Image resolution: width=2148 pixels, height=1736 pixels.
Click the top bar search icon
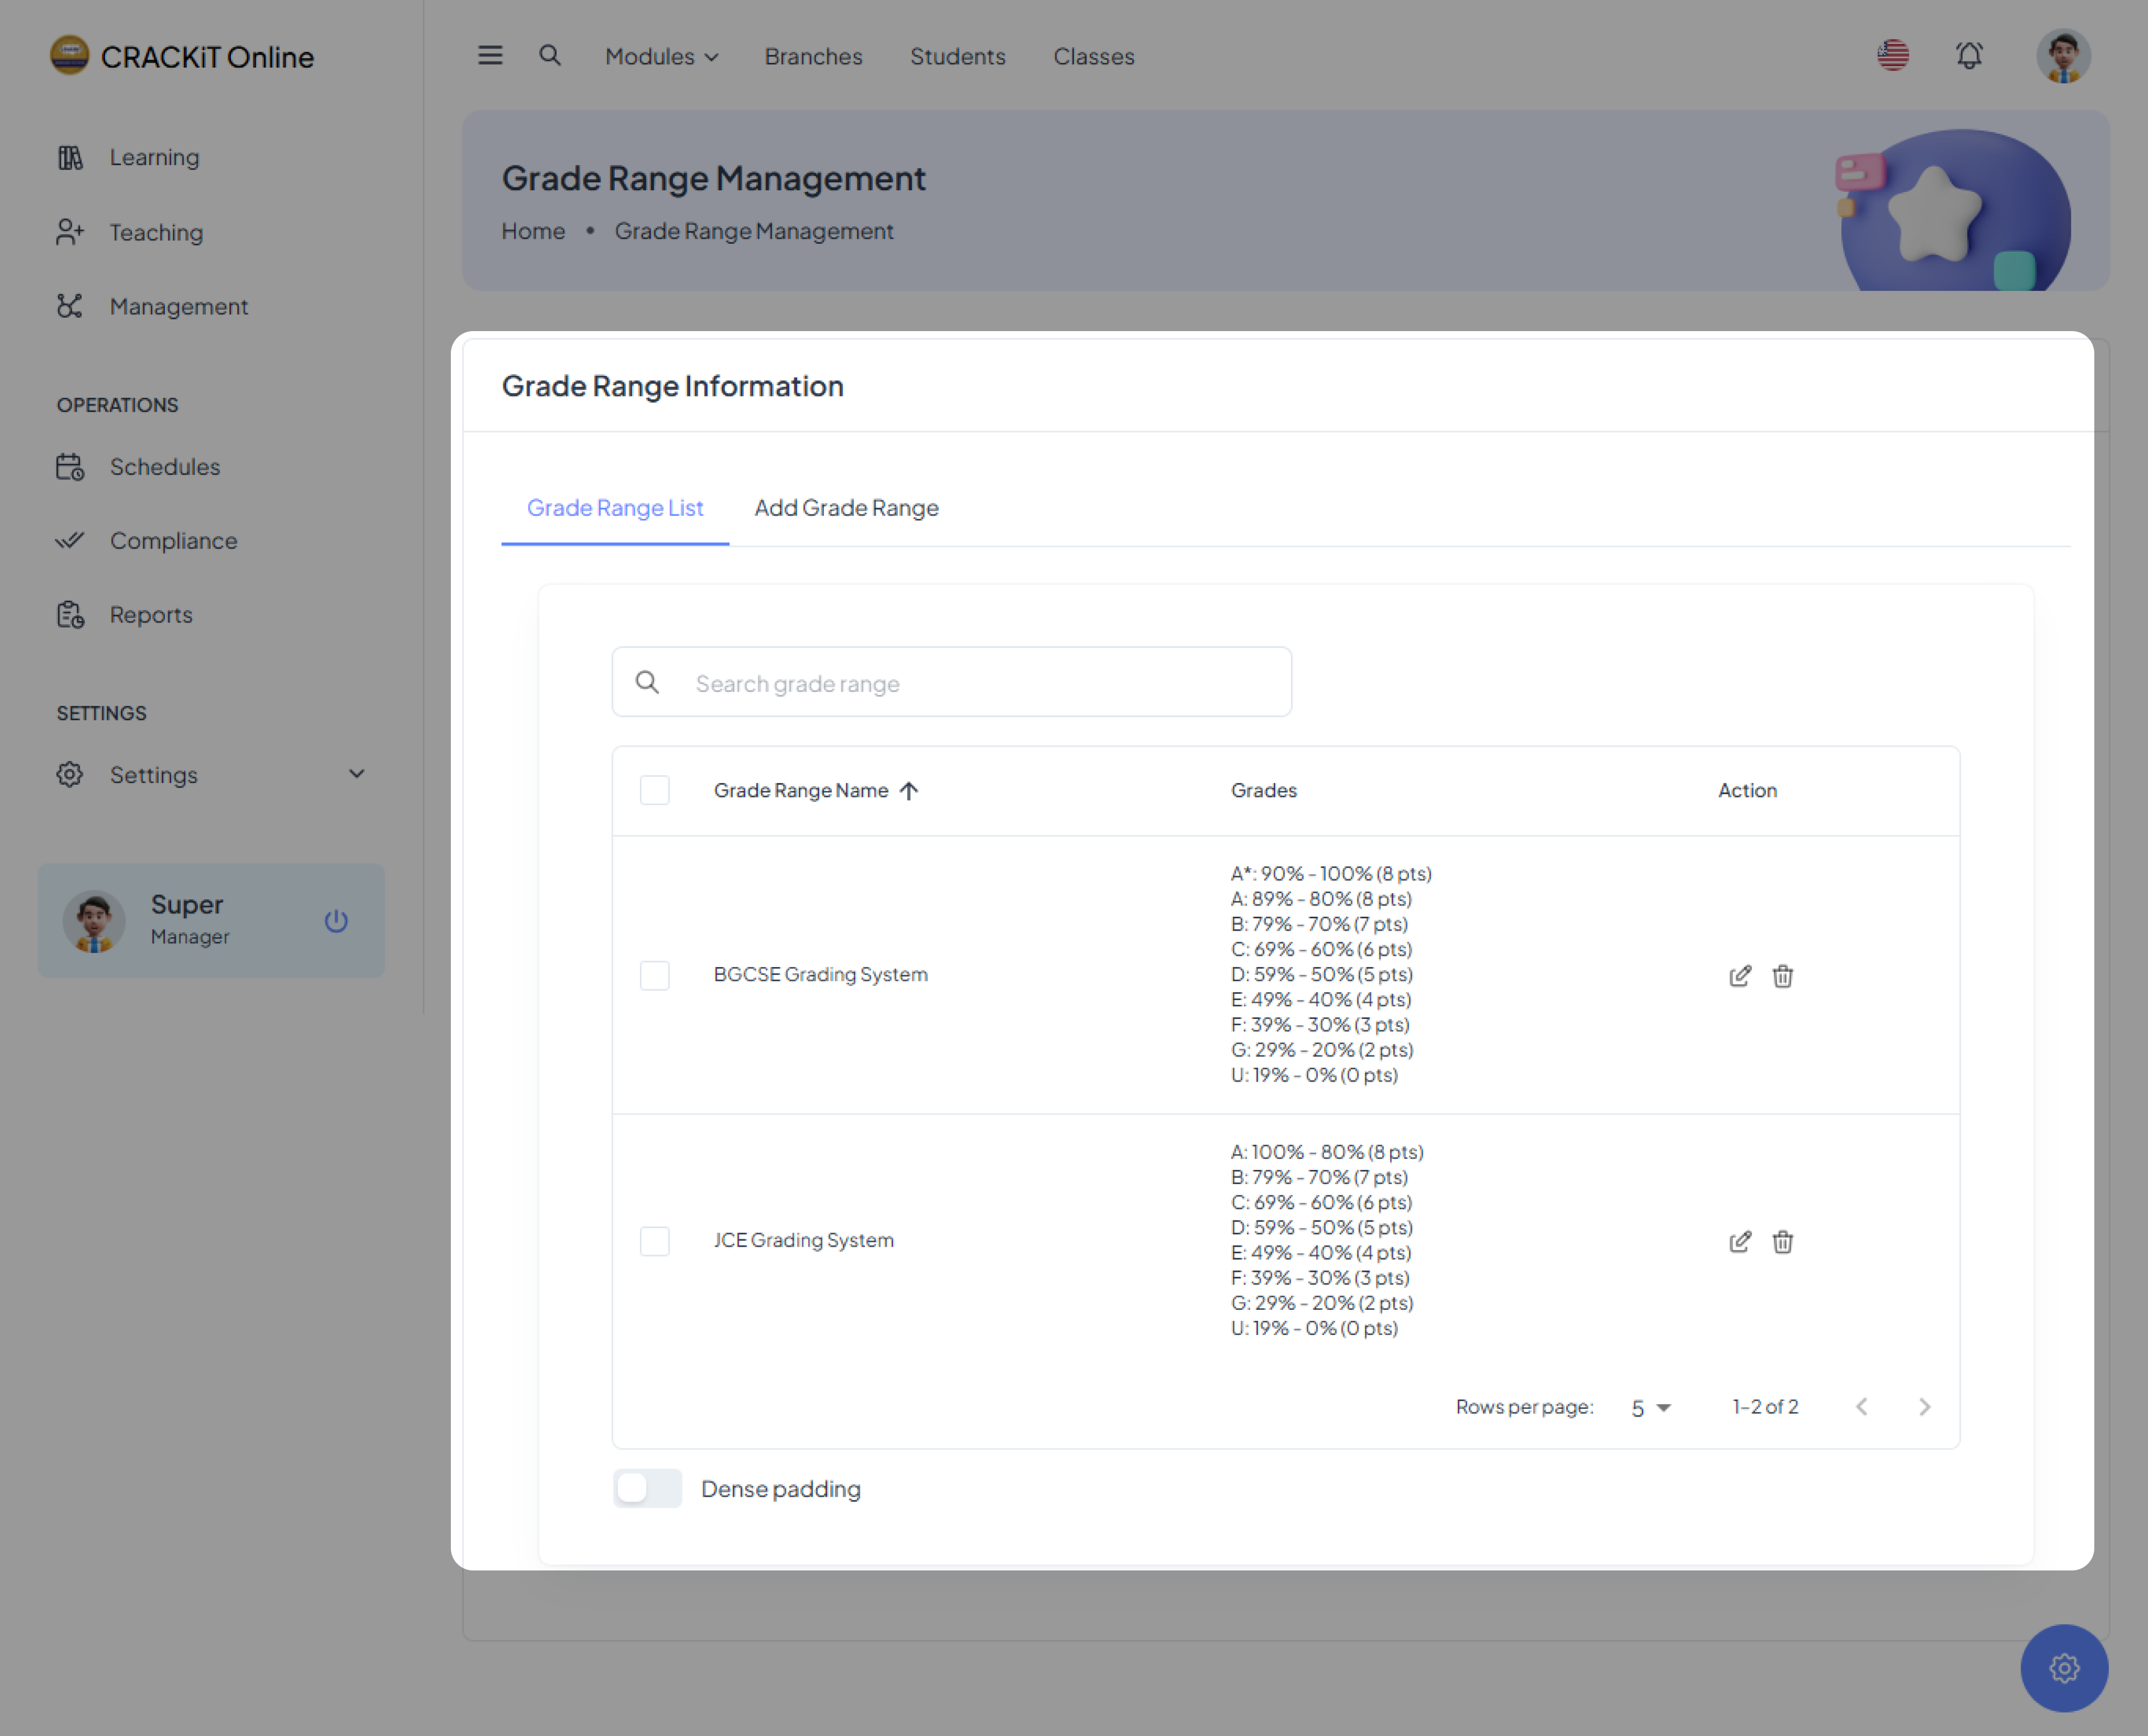[x=549, y=56]
